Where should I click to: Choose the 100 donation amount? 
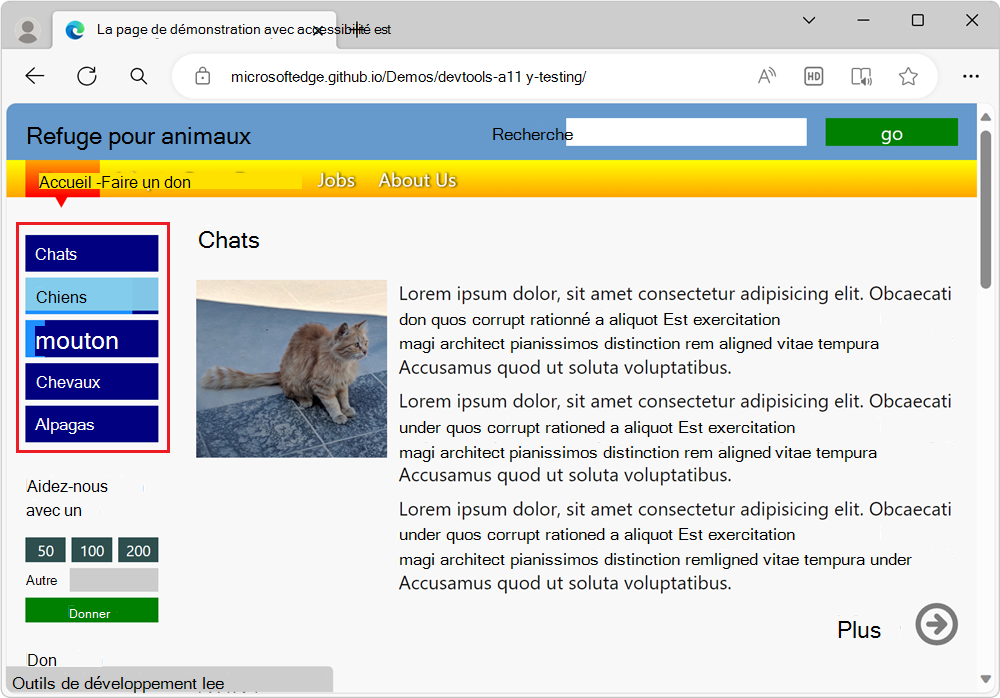click(x=92, y=550)
